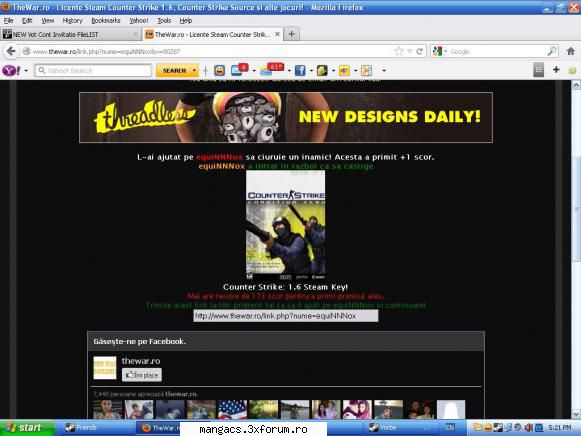Click the page scrollbar down arrow
Viewport: 581px width, 436px height.
click(x=576, y=414)
